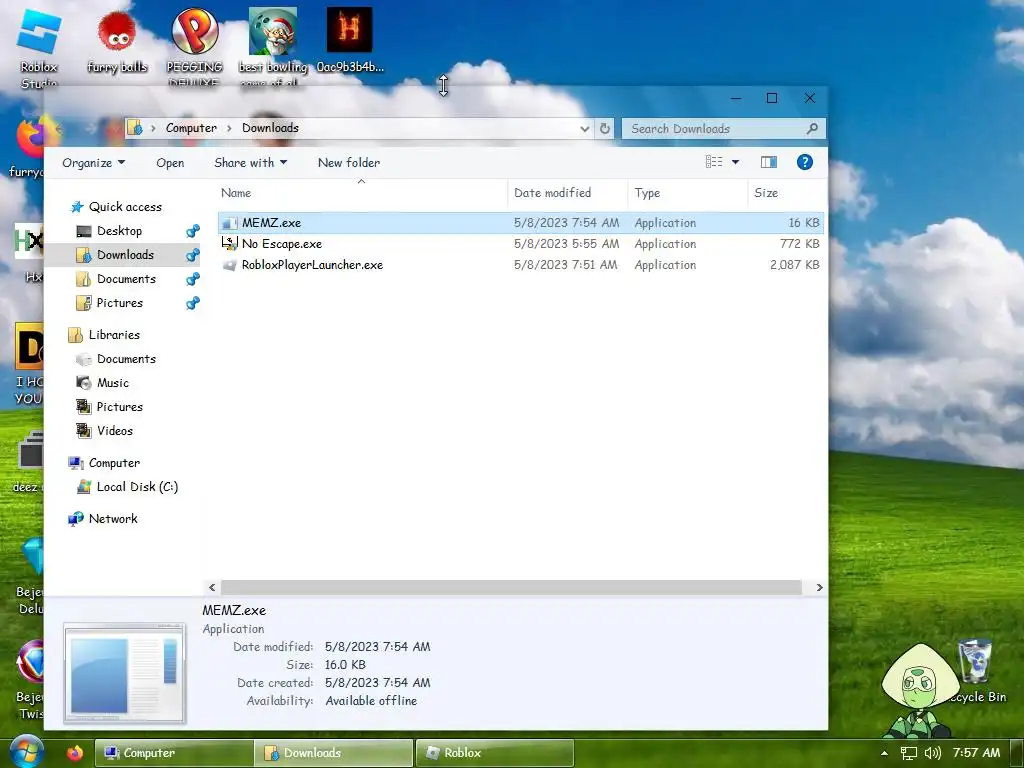Select the Music library

(x=113, y=383)
